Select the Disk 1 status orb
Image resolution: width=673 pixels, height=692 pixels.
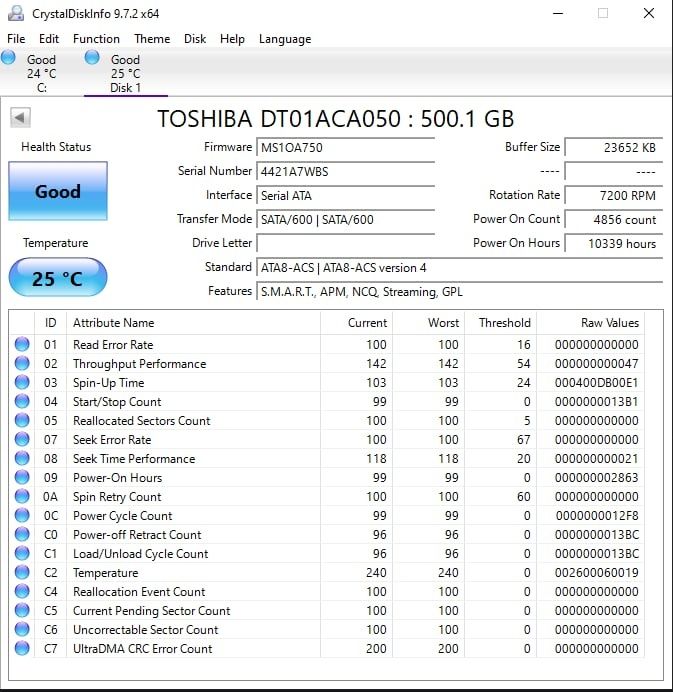click(x=92, y=57)
